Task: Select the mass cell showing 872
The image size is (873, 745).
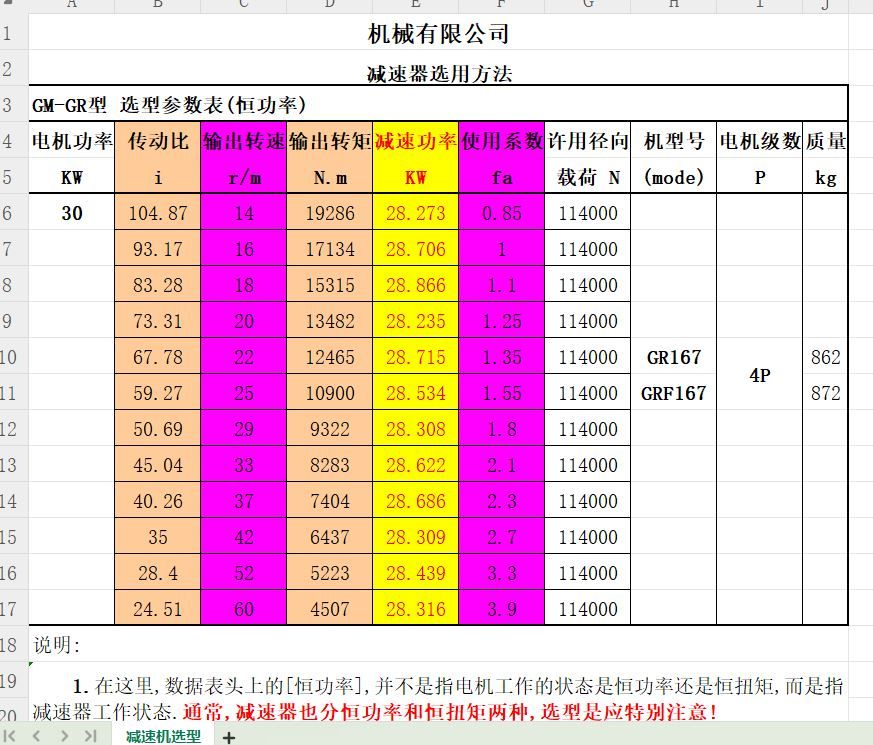Action: [x=825, y=393]
